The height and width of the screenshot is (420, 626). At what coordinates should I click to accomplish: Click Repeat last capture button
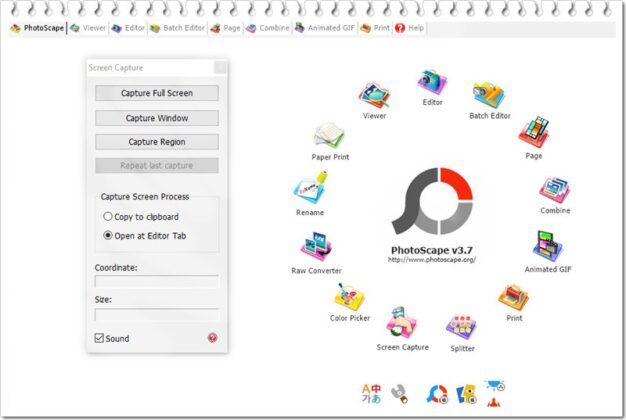[156, 165]
